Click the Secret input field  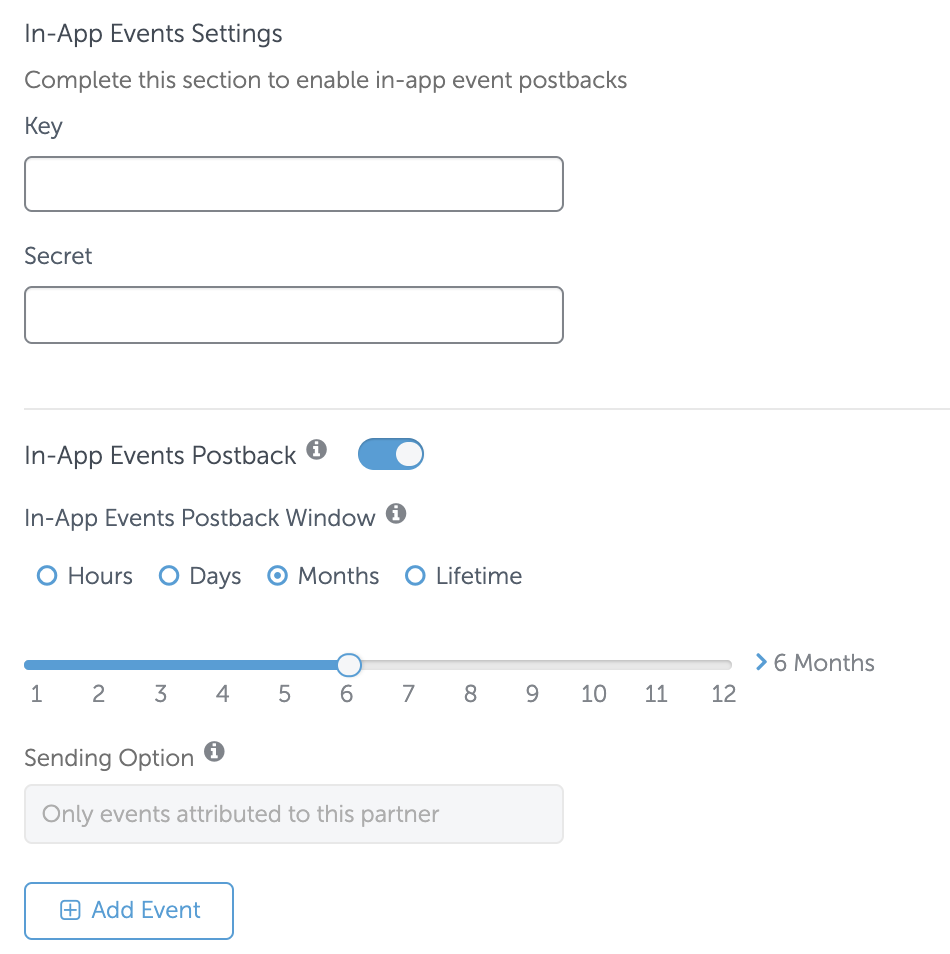[294, 315]
